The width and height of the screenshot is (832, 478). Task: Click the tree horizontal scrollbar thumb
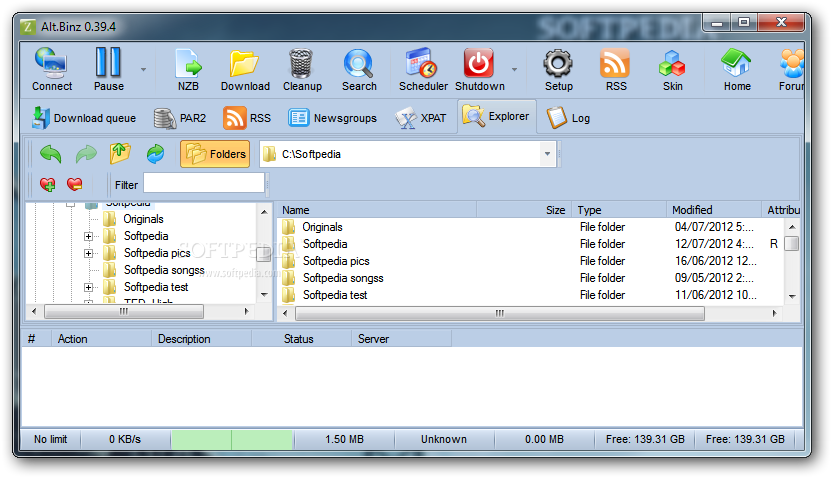124,311
